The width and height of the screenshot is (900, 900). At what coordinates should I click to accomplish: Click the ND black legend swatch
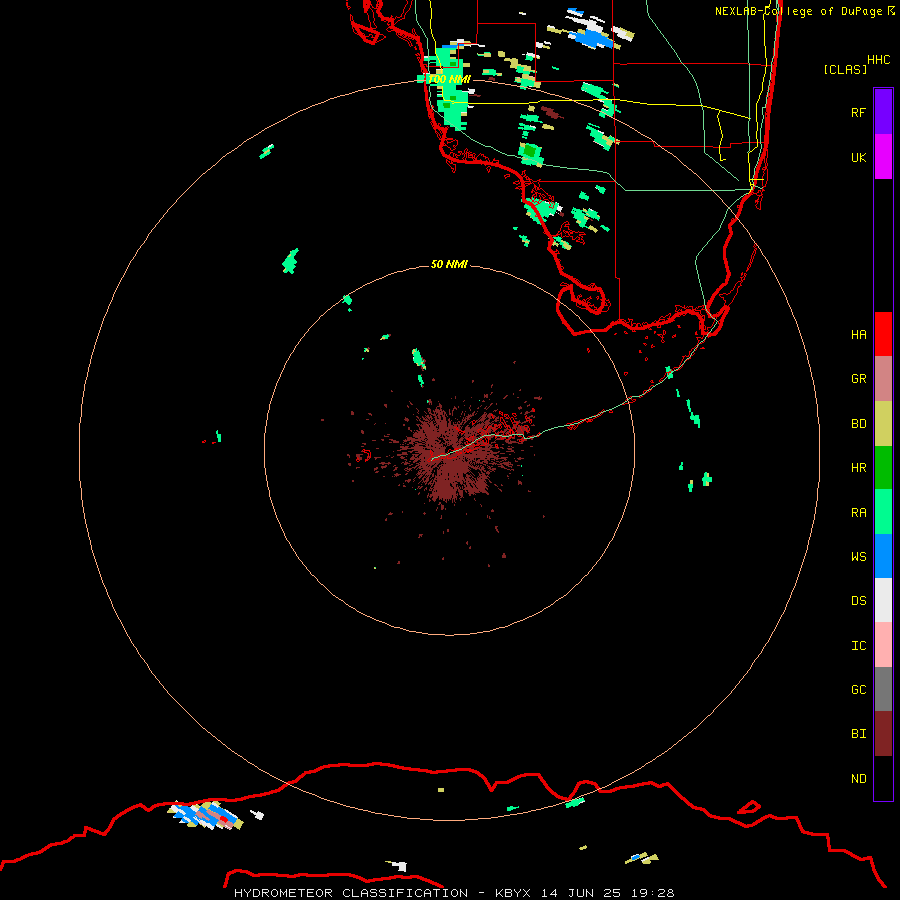pos(883,778)
